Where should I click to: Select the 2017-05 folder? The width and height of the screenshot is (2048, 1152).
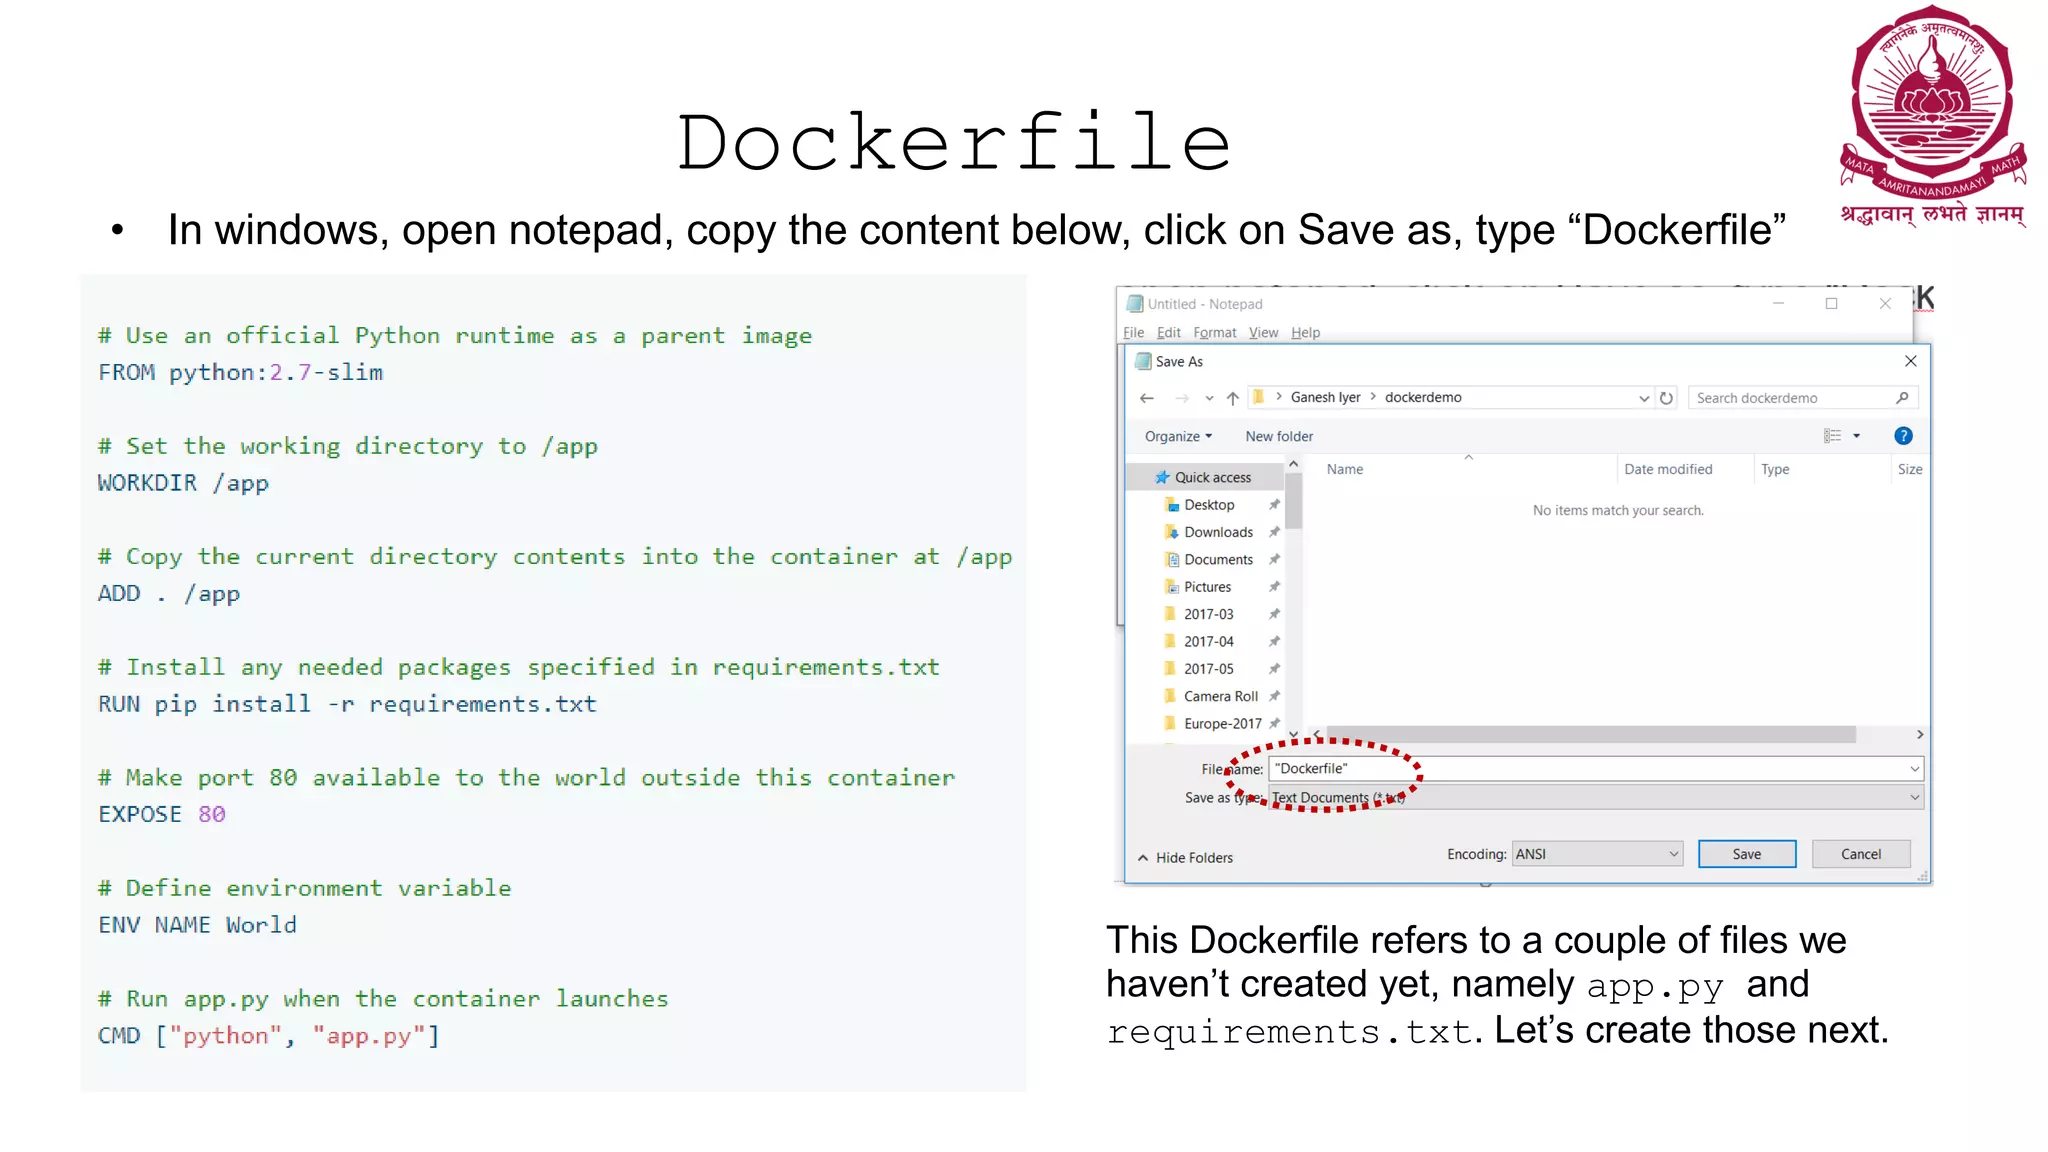click(x=1208, y=668)
